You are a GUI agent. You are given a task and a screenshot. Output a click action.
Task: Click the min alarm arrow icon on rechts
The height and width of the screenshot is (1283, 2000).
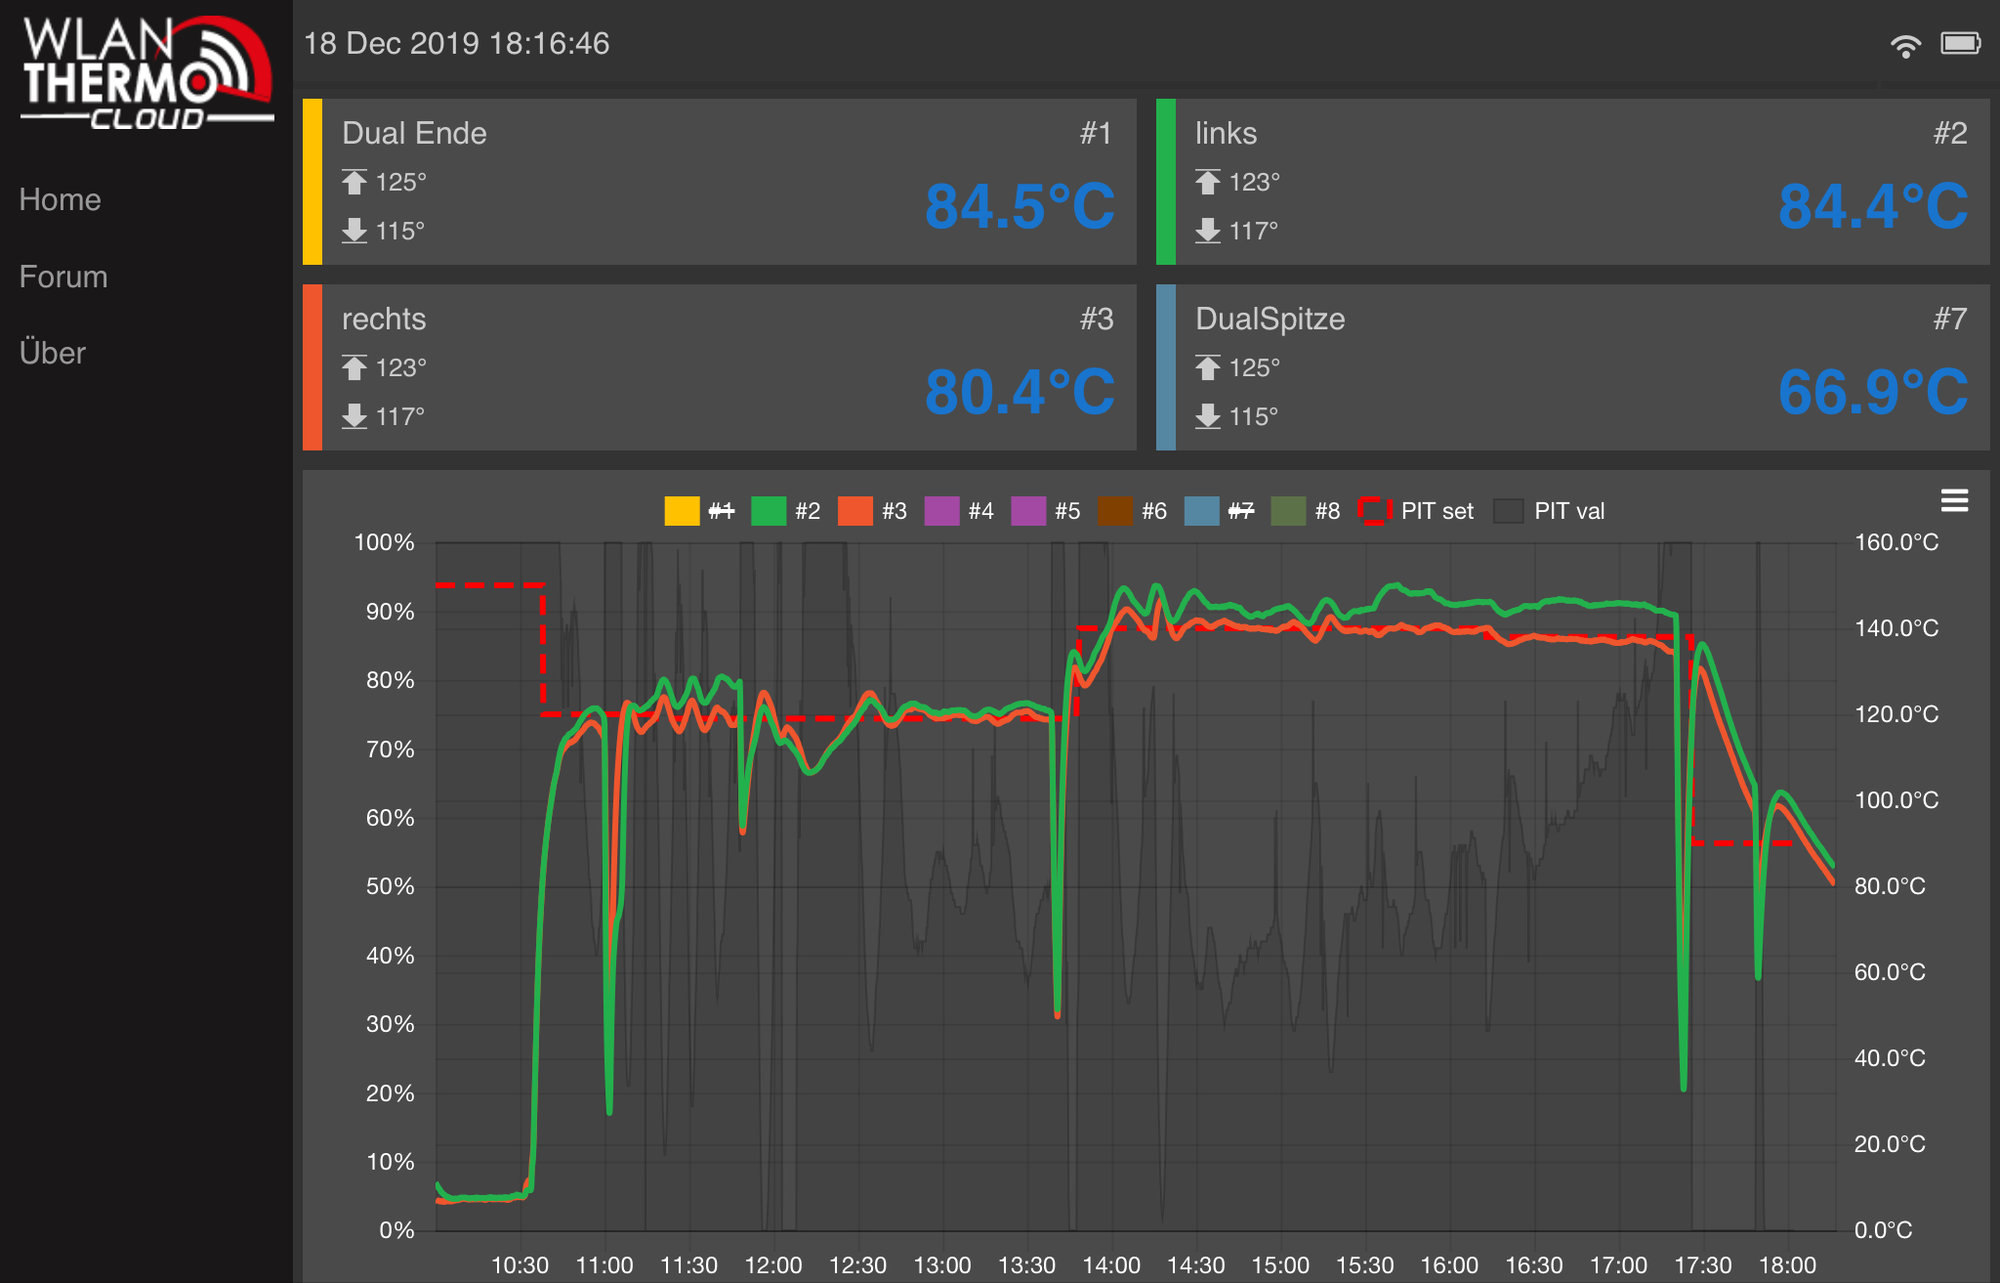tap(354, 416)
